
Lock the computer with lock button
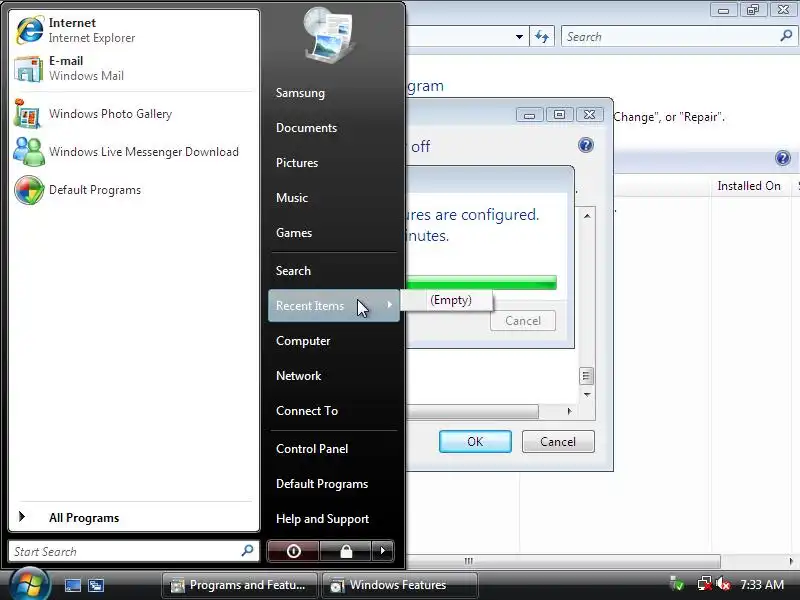(x=346, y=551)
